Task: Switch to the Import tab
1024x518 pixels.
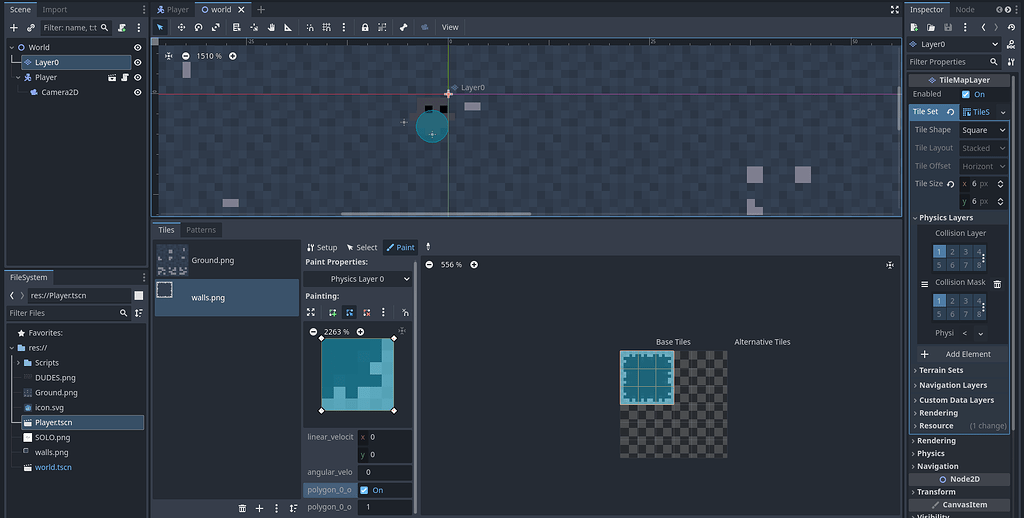Action: click(x=55, y=10)
